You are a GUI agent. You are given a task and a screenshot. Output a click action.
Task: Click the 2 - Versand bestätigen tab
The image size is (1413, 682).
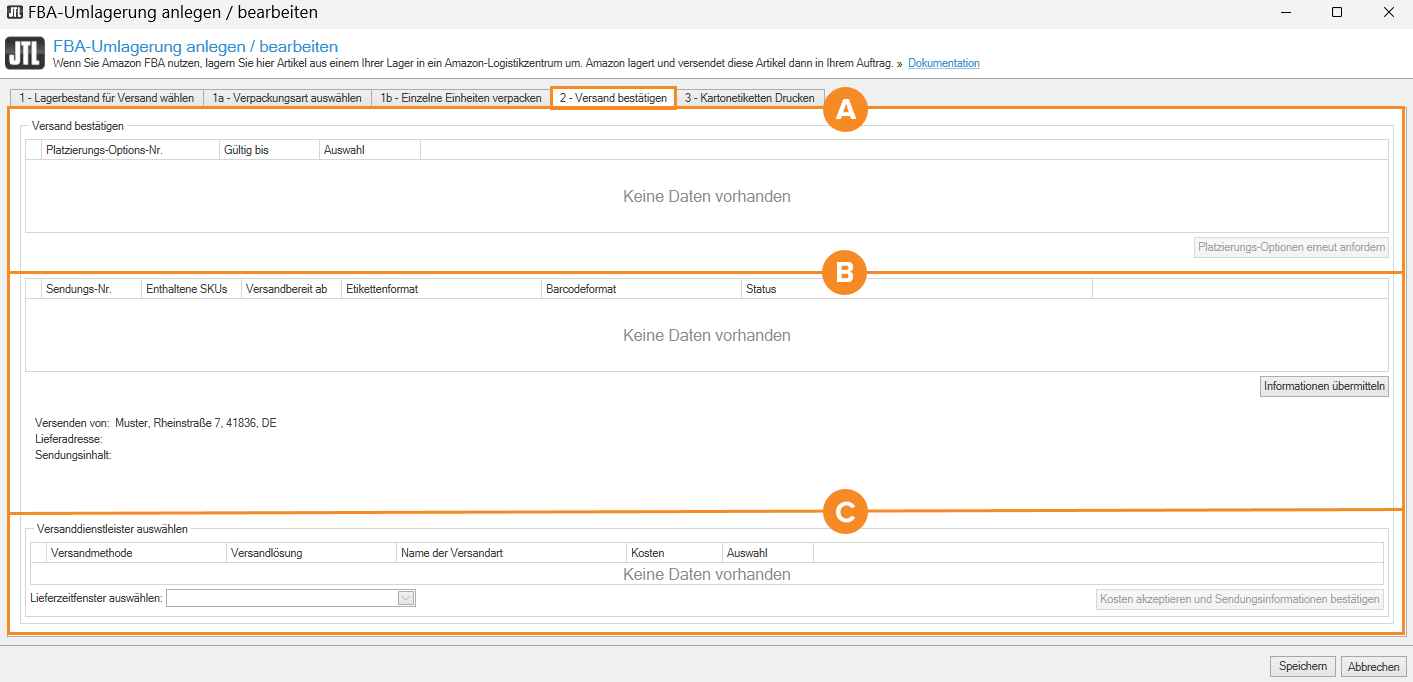tap(613, 98)
